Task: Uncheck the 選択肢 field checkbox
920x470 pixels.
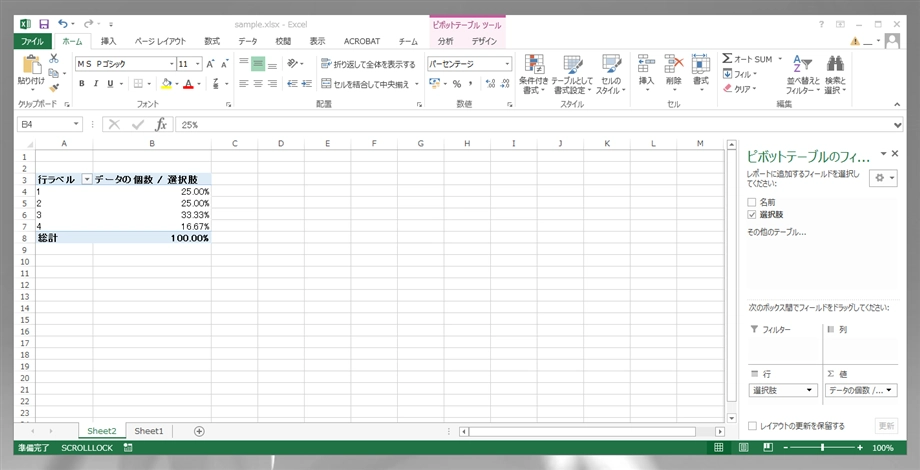Action: tap(752, 214)
